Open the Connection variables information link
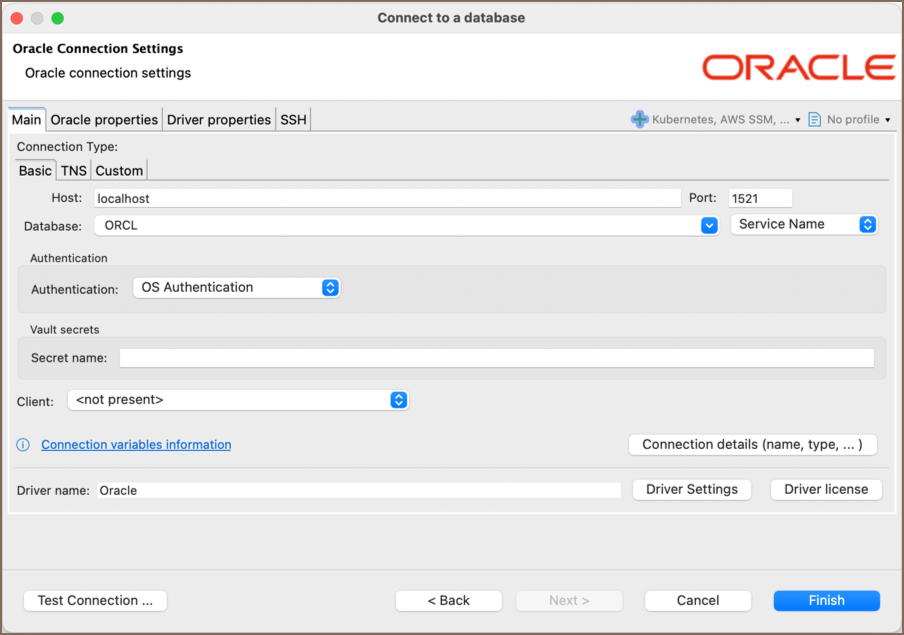The width and height of the screenshot is (904, 635). pos(136,444)
